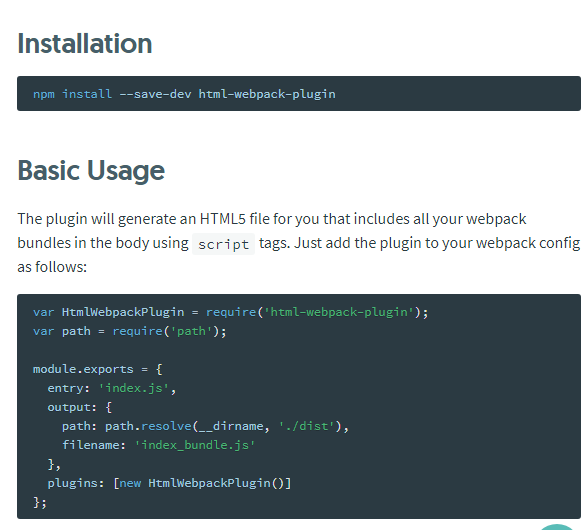
Task: Click the npm install --save-dev html-webpack-plugin command
Action: tap(184, 94)
